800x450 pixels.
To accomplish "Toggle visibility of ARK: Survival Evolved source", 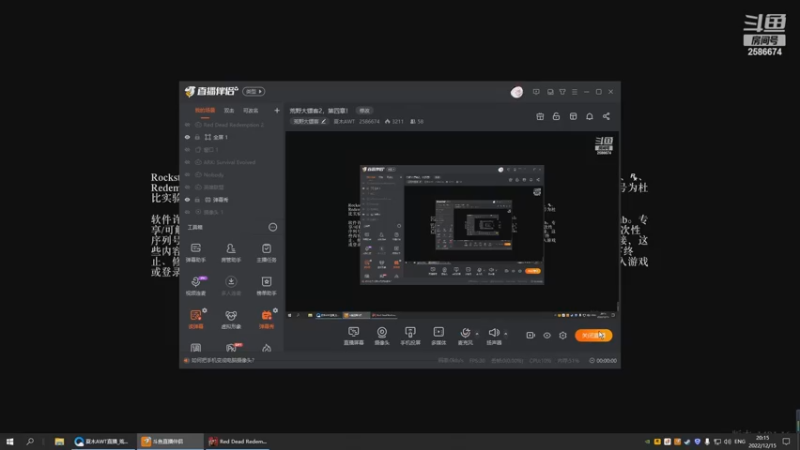I will click(x=187, y=162).
